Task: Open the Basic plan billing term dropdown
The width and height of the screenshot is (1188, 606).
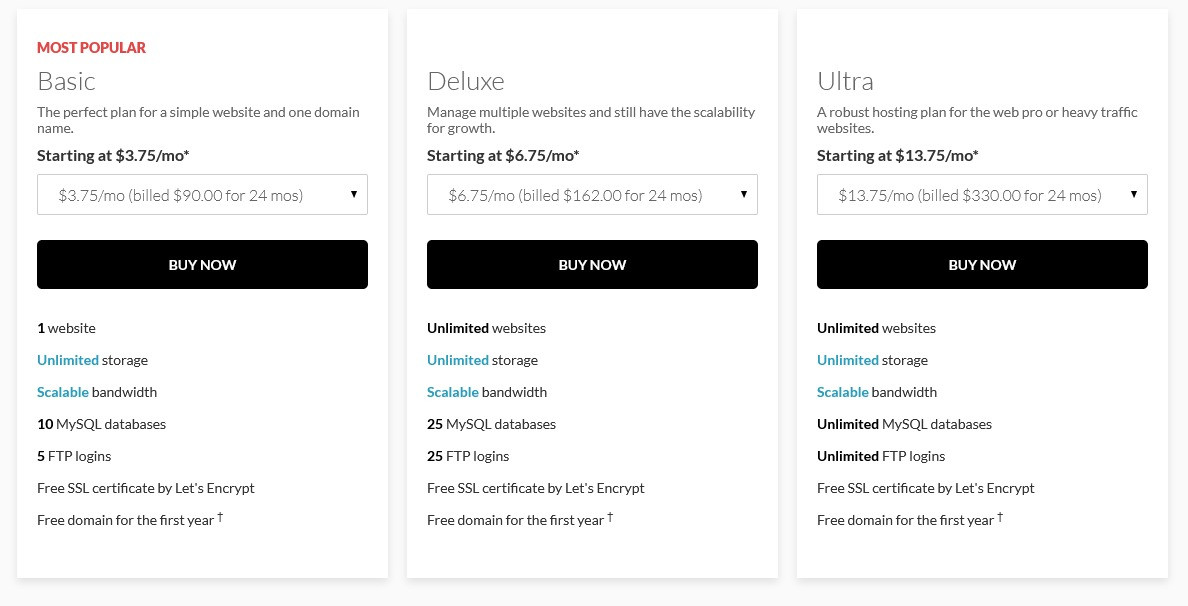Action: click(x=202, y=195)
